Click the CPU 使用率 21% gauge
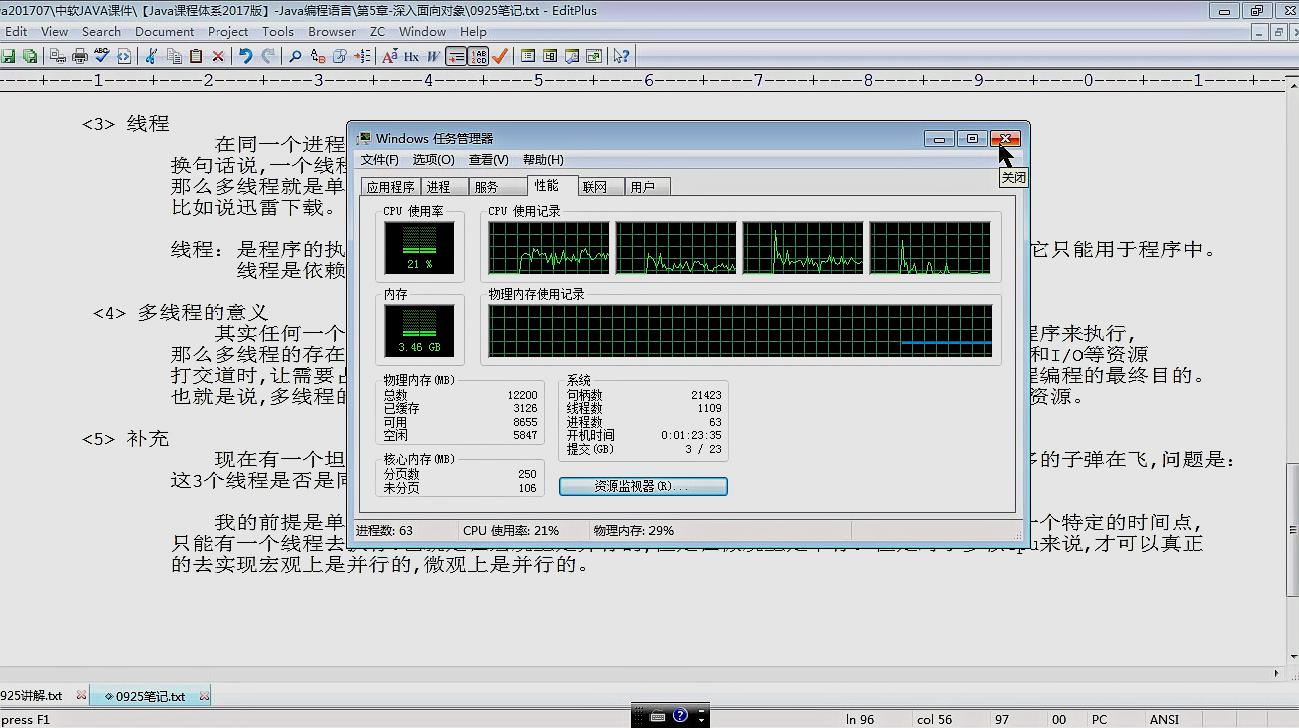 [419, 248]
